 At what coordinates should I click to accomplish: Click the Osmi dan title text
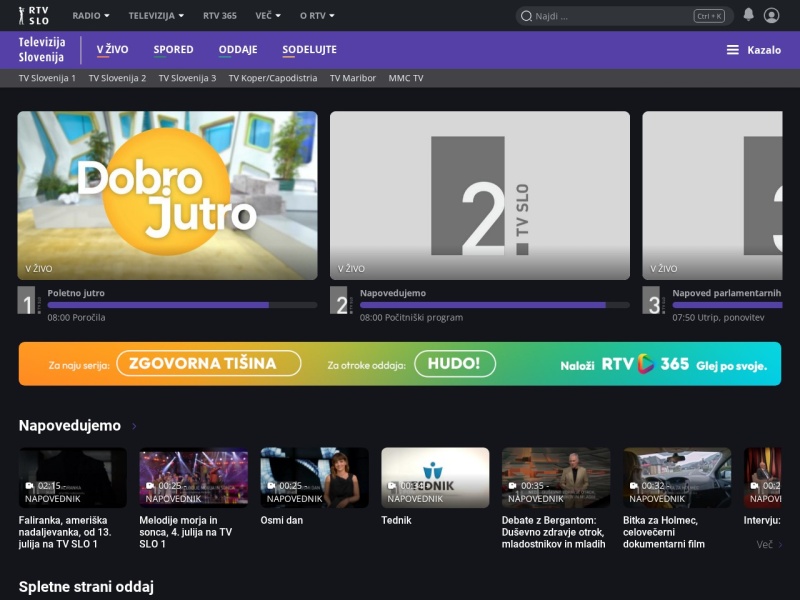coord(282,520)
